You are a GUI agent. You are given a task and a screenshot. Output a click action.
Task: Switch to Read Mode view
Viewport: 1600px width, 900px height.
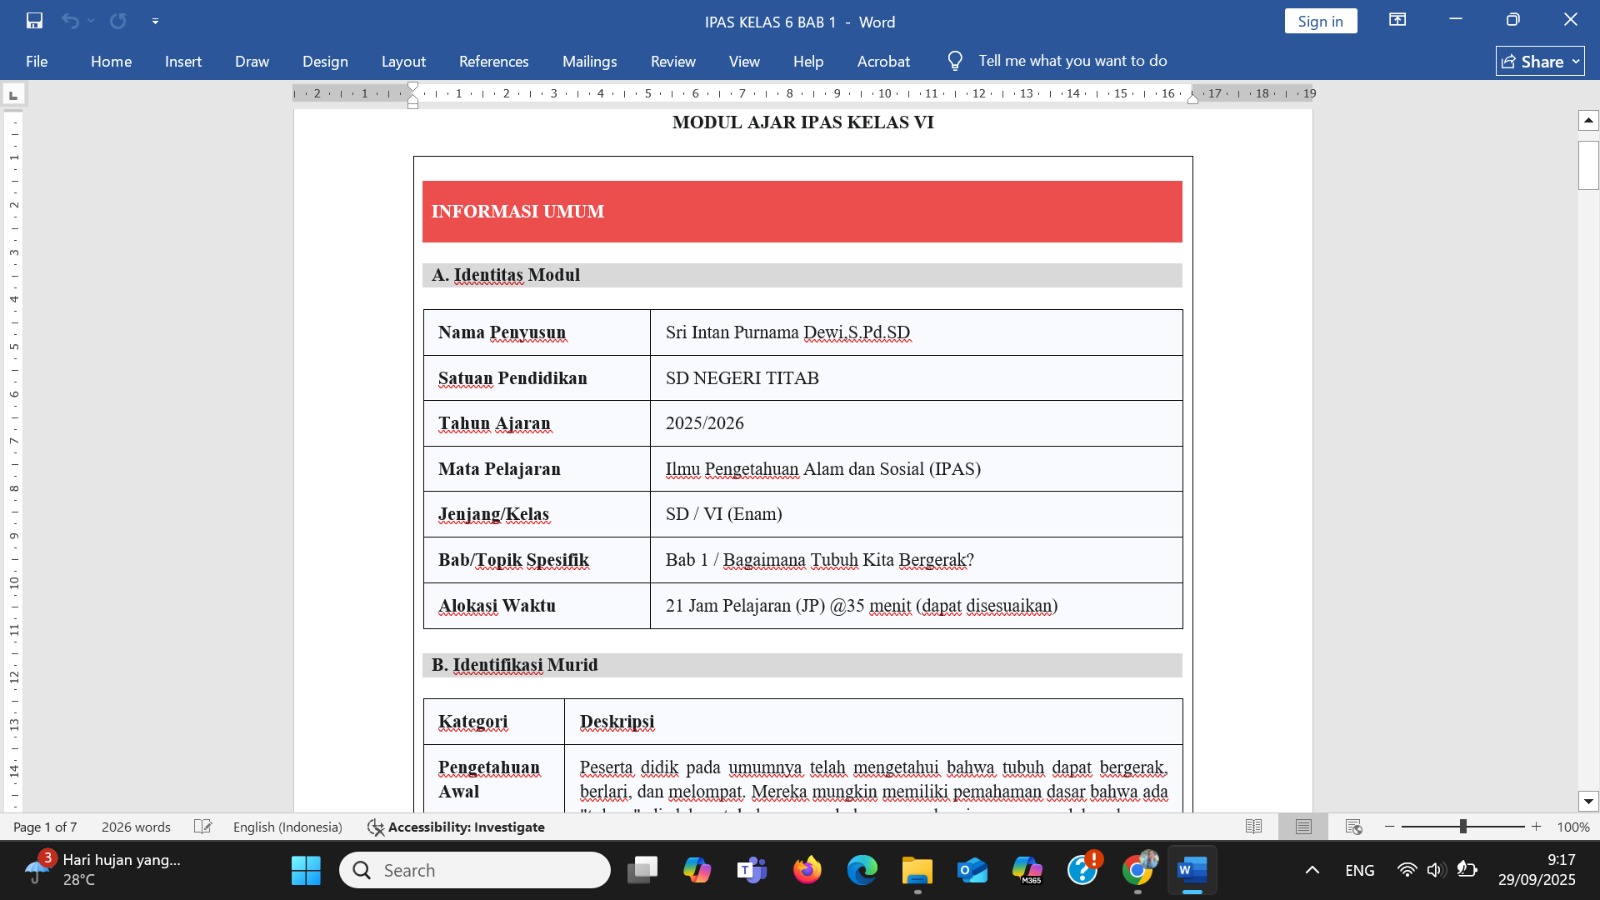pyautogui.click(x=1254, y=827)
